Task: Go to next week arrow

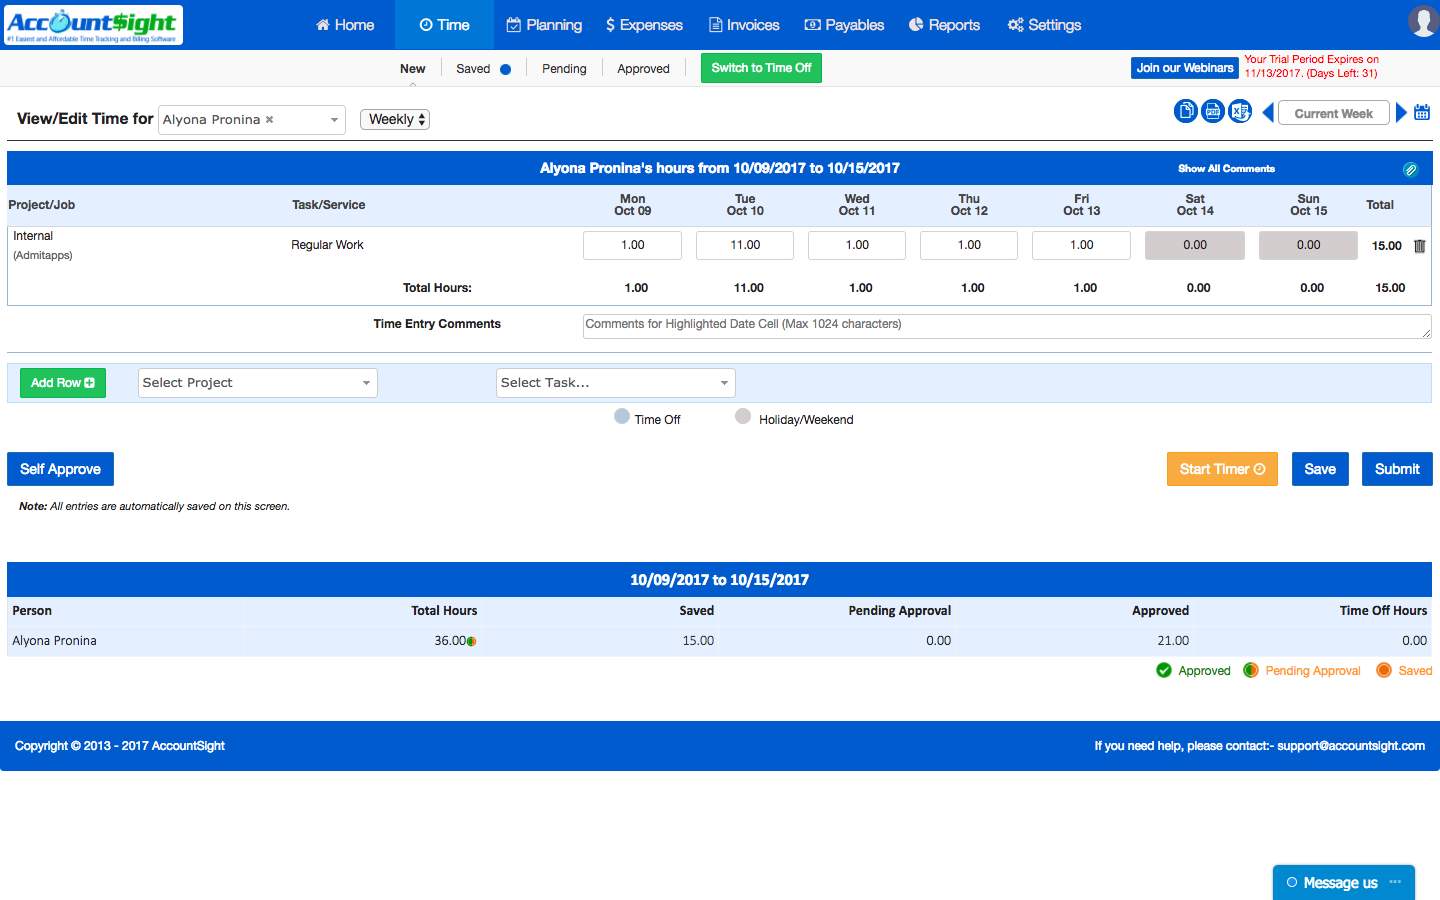Action: click(x=1401, y=113)
